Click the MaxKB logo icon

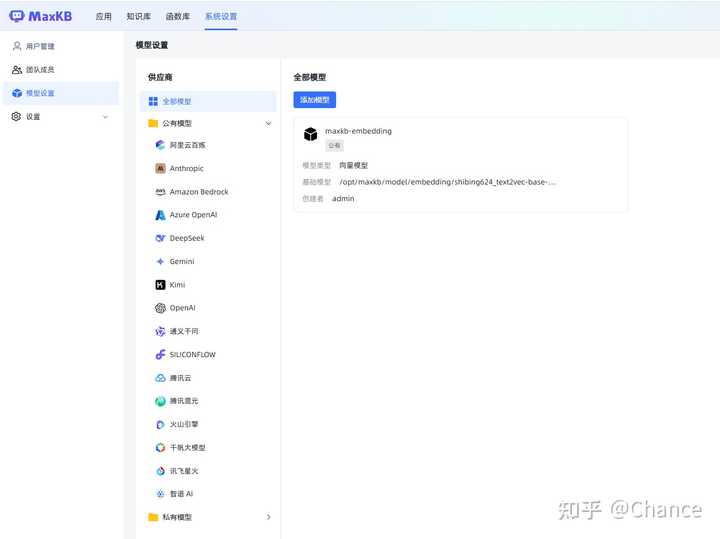(17, 16)
